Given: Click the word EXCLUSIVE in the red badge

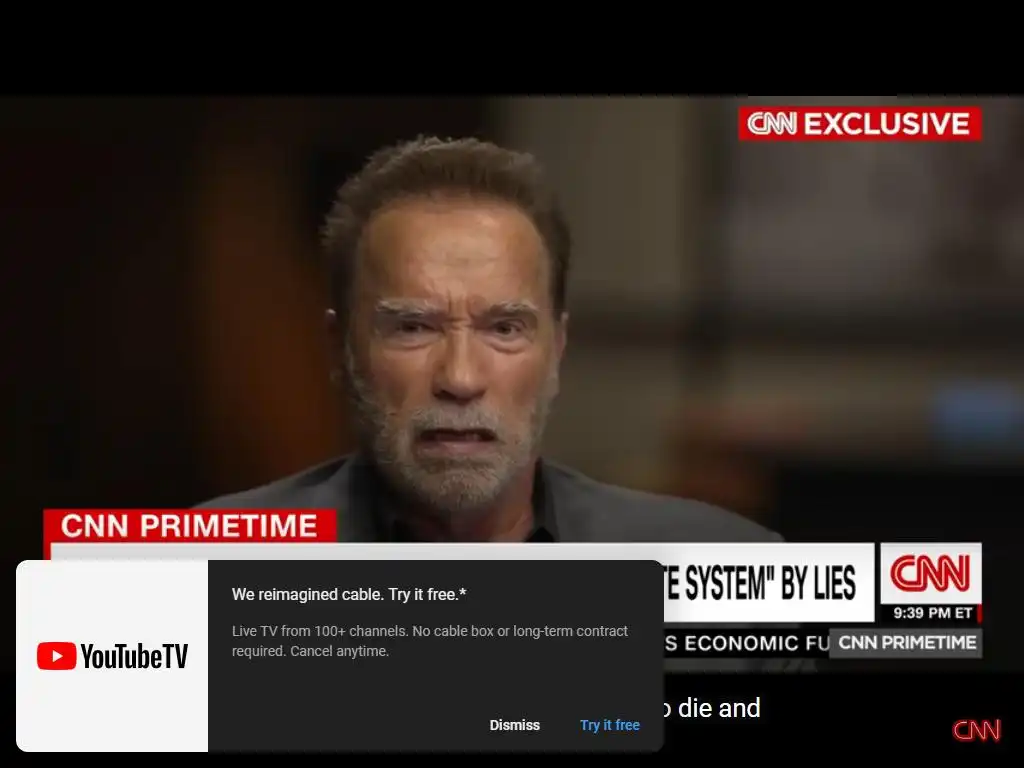Looking at the screenshot, I should (886, 123).
